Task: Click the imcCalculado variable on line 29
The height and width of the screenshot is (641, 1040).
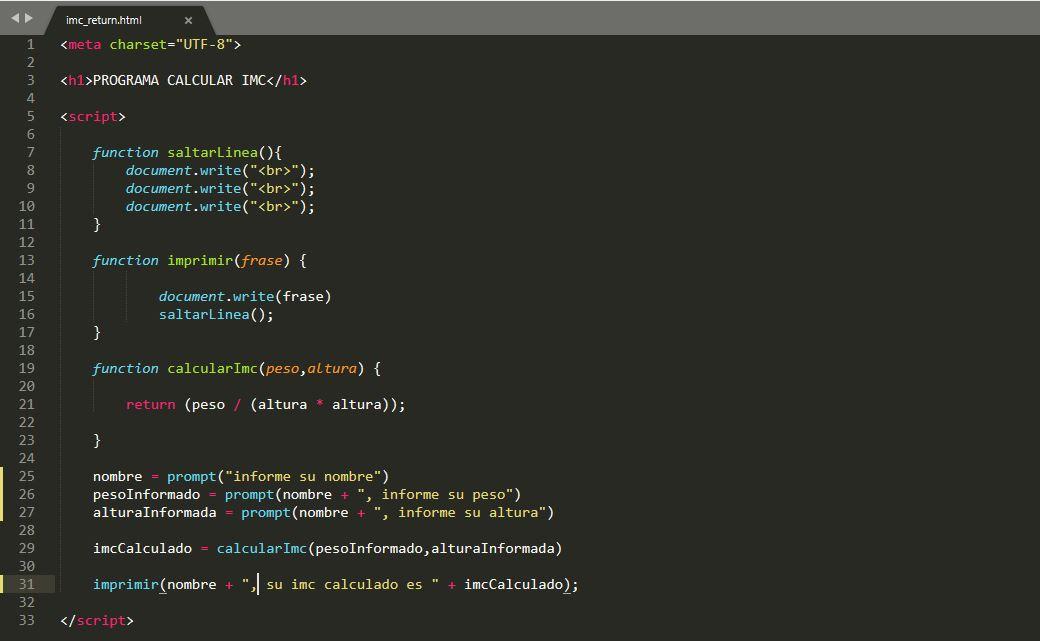Action: pyautogui.click(x=142, y=549)
